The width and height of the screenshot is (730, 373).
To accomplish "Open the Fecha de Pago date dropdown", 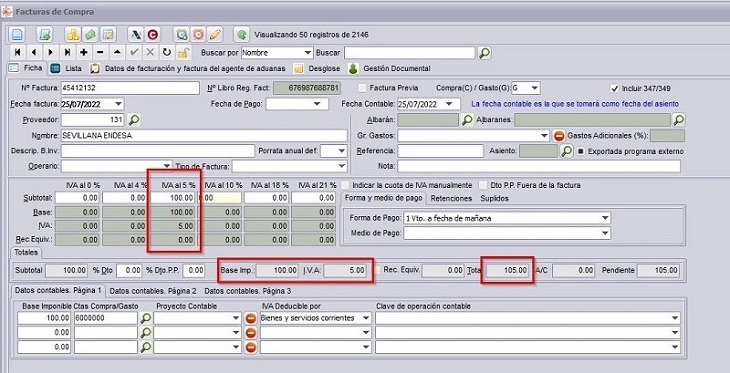I will 318,104.
